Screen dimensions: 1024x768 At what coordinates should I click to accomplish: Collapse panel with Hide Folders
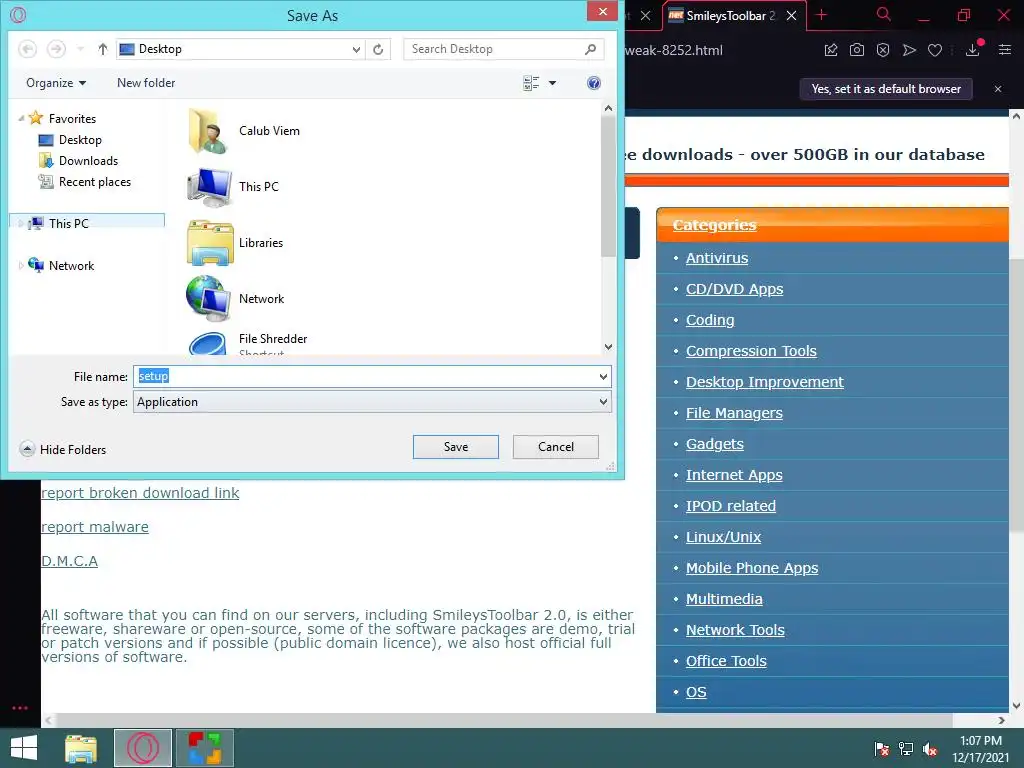pyautogui.click(x=63, y=449)
